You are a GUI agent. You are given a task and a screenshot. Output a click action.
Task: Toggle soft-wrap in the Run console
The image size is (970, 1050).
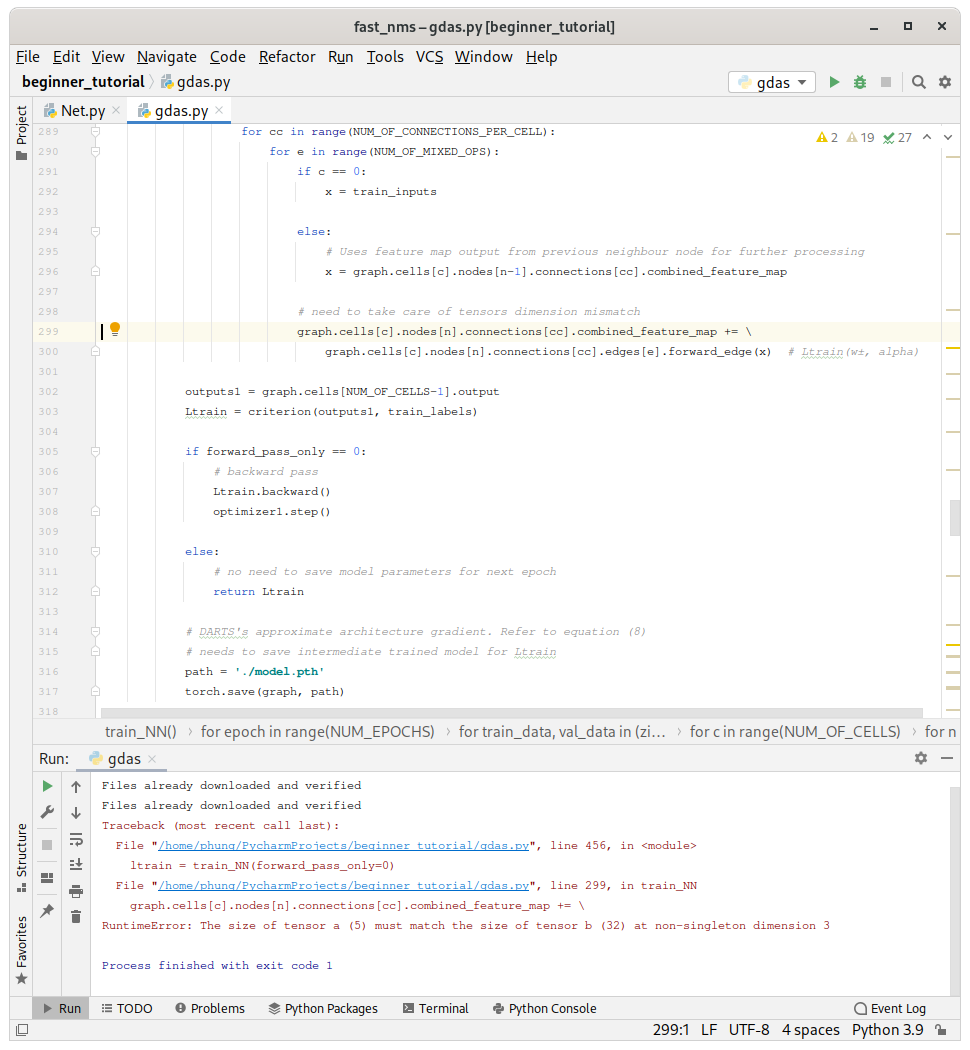(x=76, y=839)
